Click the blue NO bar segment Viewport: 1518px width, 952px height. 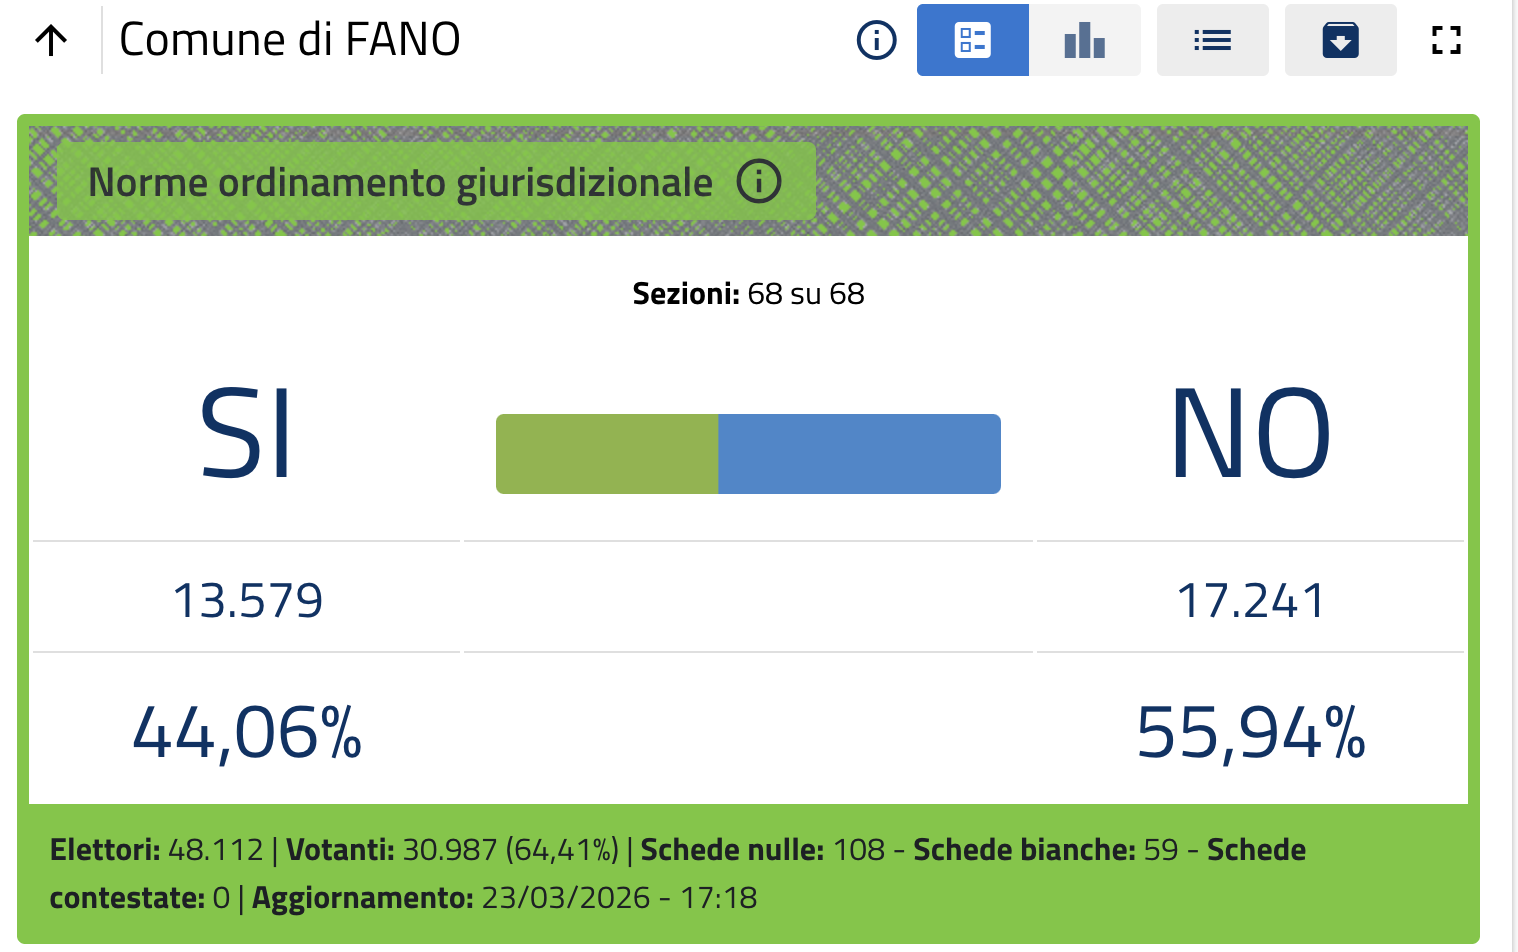[x=859, y=454]
